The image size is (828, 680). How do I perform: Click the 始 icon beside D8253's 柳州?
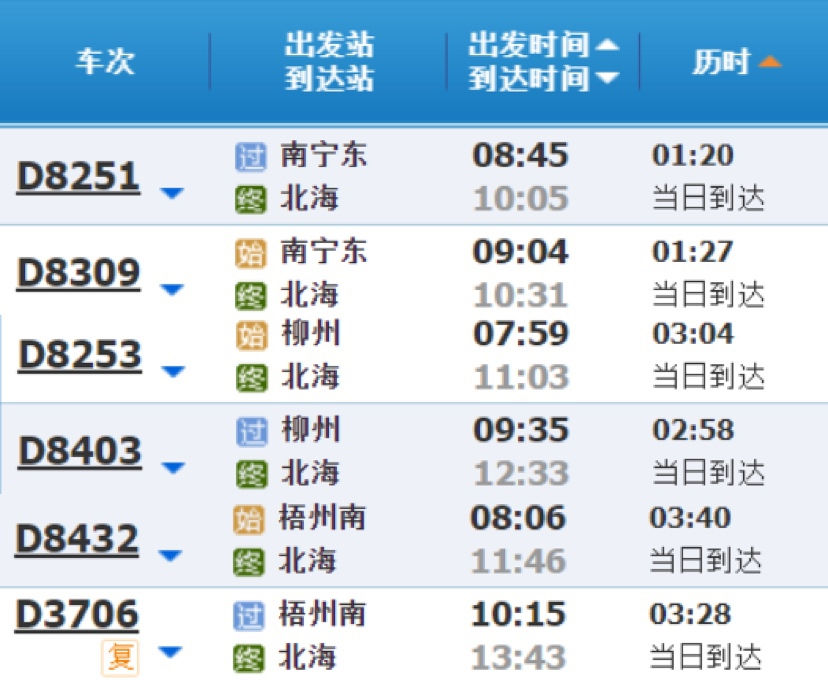249,334
